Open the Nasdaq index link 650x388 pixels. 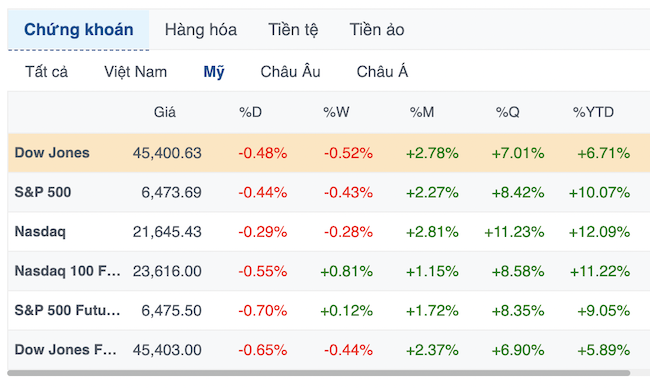[40, 231]
